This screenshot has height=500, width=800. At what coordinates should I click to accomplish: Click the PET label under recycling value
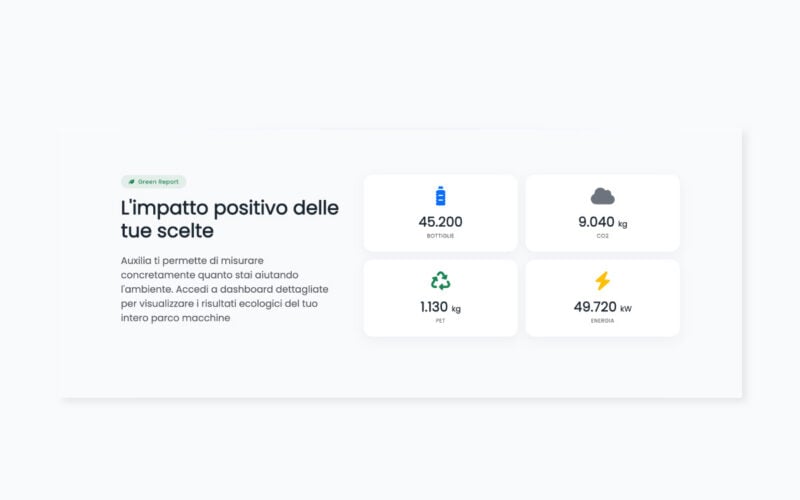(x=440, y=321)
